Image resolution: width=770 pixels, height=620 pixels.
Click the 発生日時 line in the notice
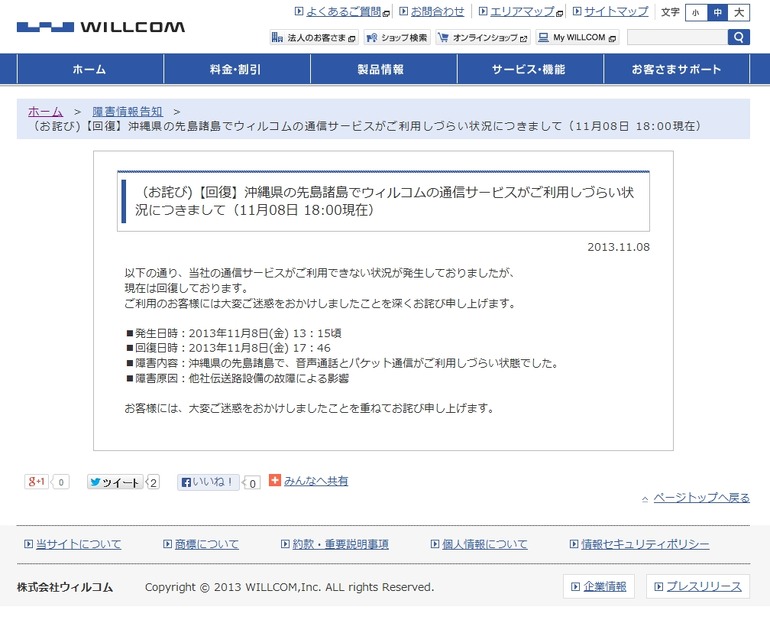pos(234,333)
